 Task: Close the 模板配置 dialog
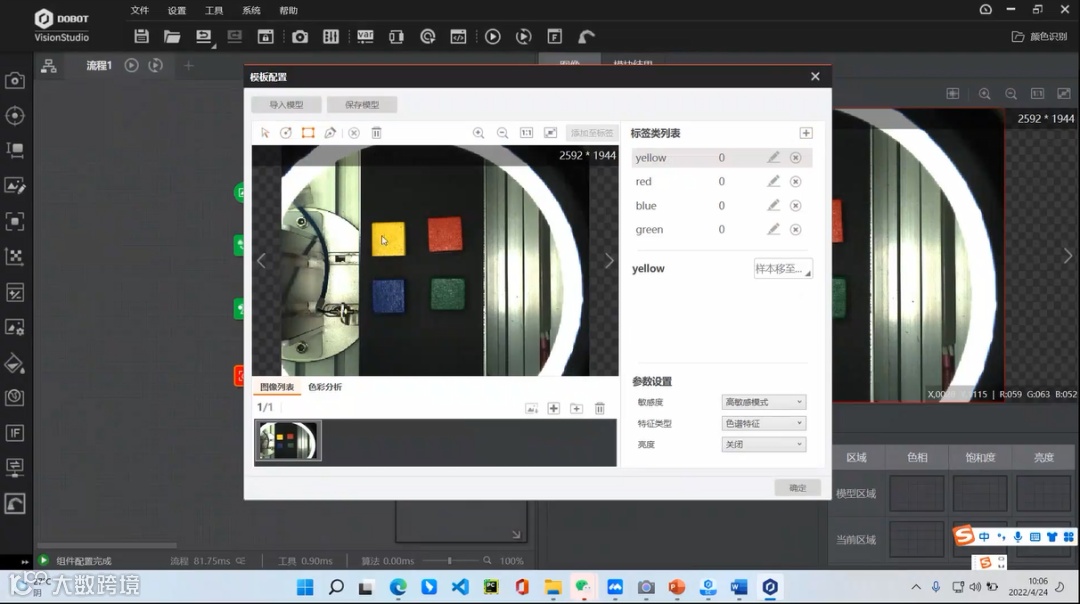coord(816,76)
